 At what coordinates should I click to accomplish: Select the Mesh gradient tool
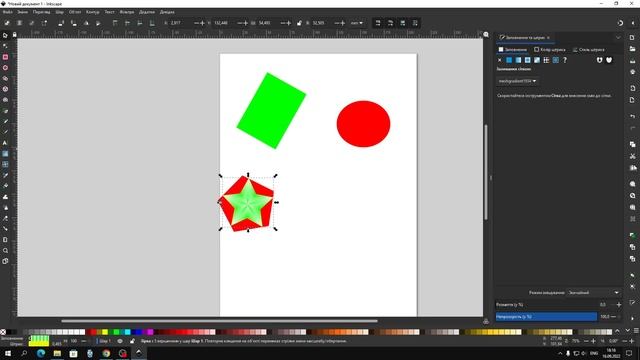click(x=5, y=164)
